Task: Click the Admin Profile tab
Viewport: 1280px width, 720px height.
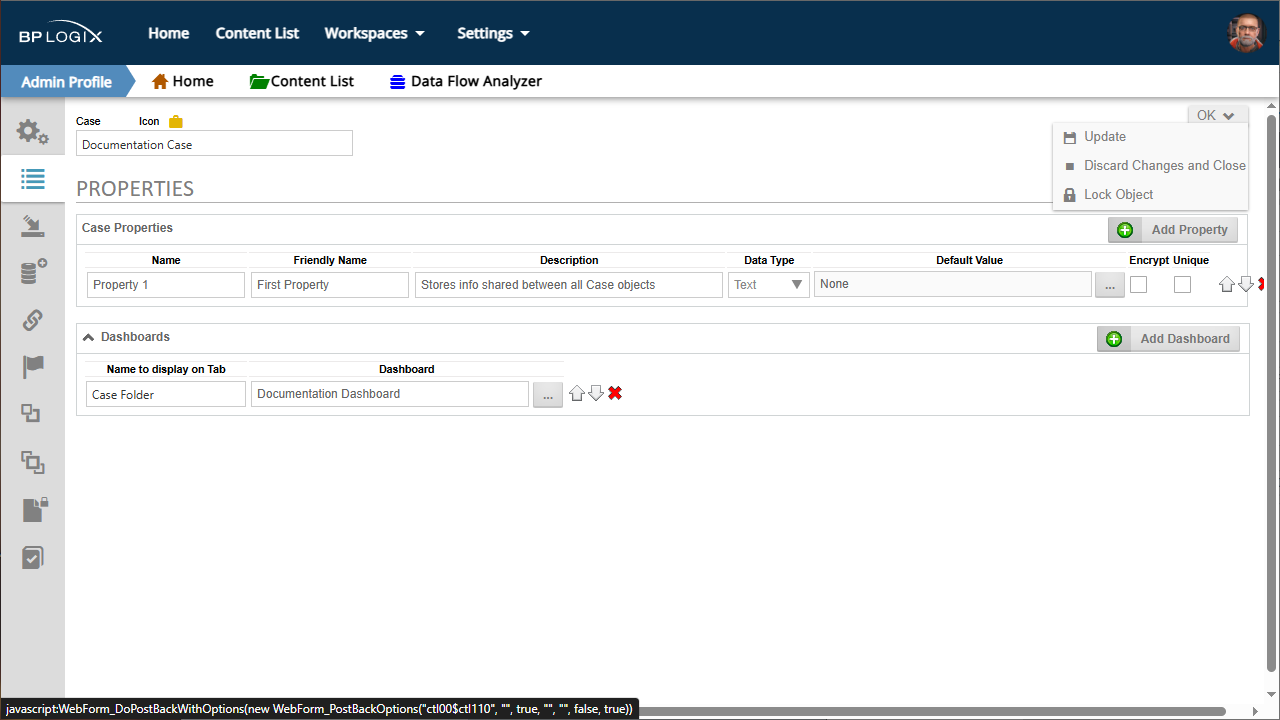Action: tap(66, 81)
